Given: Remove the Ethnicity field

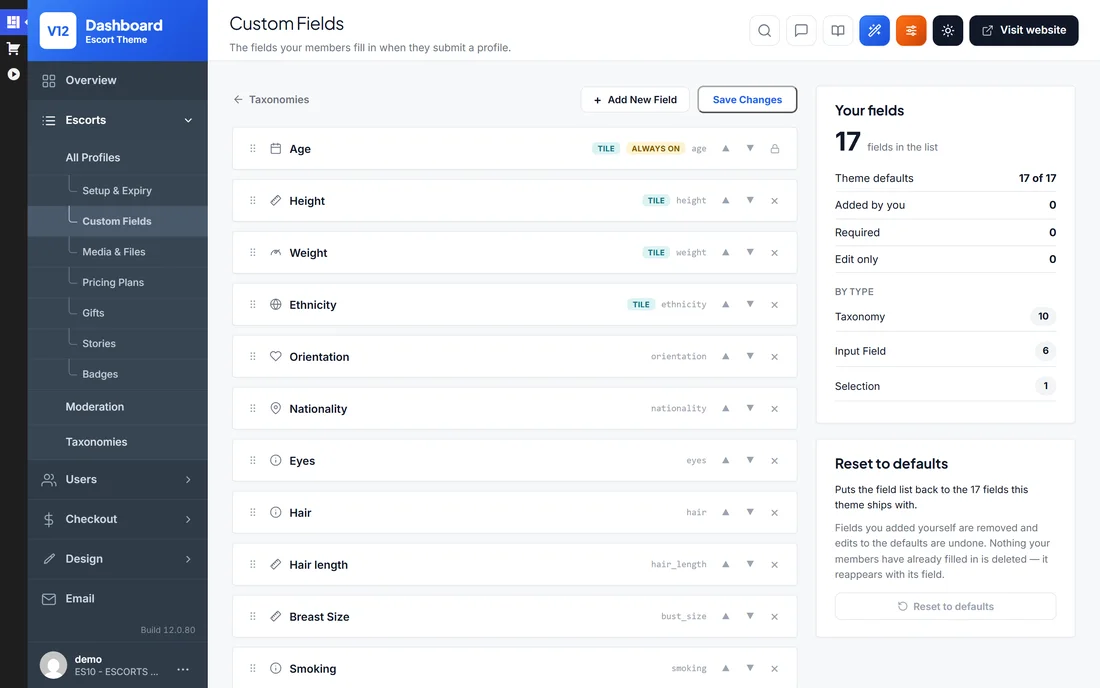Looking at the screenshot, I should coord(774,304).
